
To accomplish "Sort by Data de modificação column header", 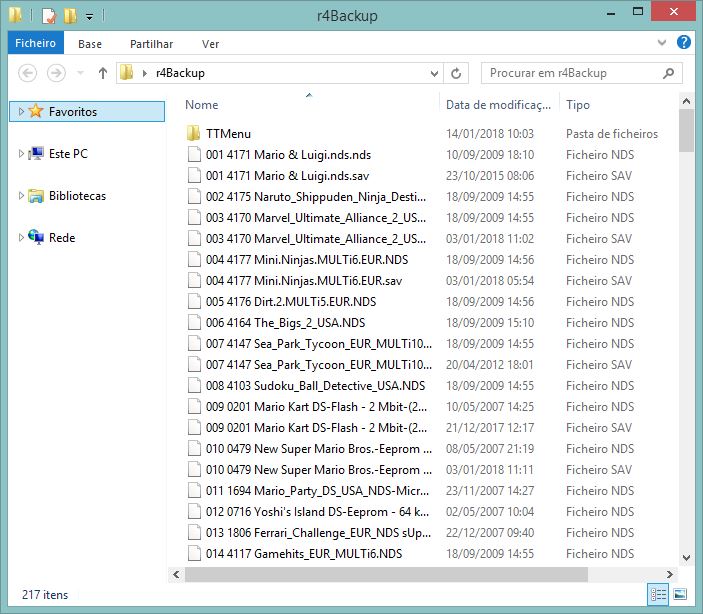I will [499, 105].
